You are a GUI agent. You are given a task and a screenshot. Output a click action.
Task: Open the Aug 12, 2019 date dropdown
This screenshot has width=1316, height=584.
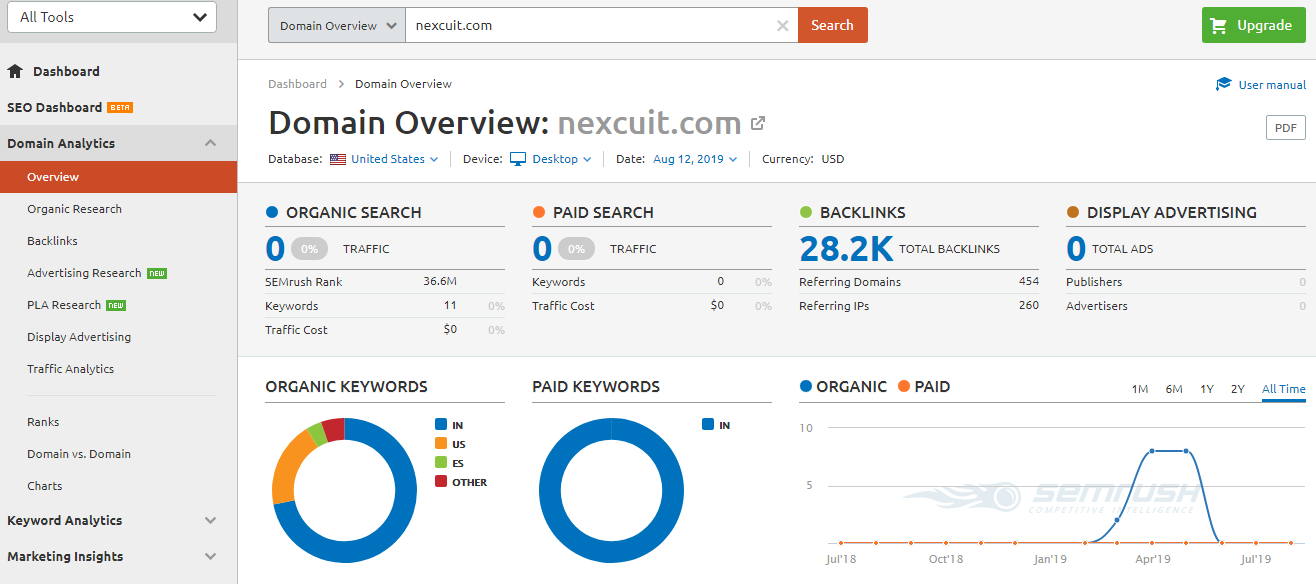tap(695, 159)
